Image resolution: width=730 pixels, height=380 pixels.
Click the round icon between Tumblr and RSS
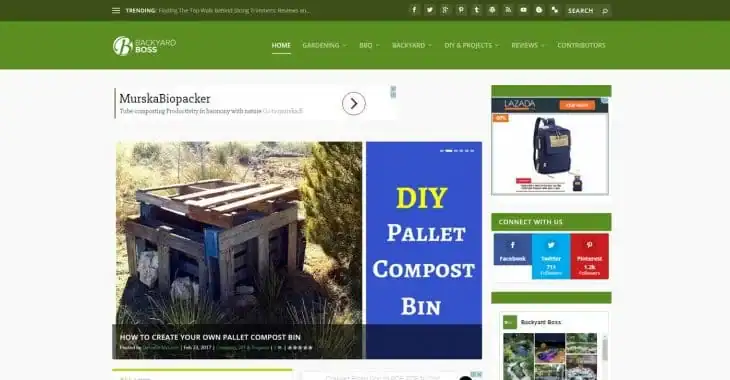pos(492,10)
